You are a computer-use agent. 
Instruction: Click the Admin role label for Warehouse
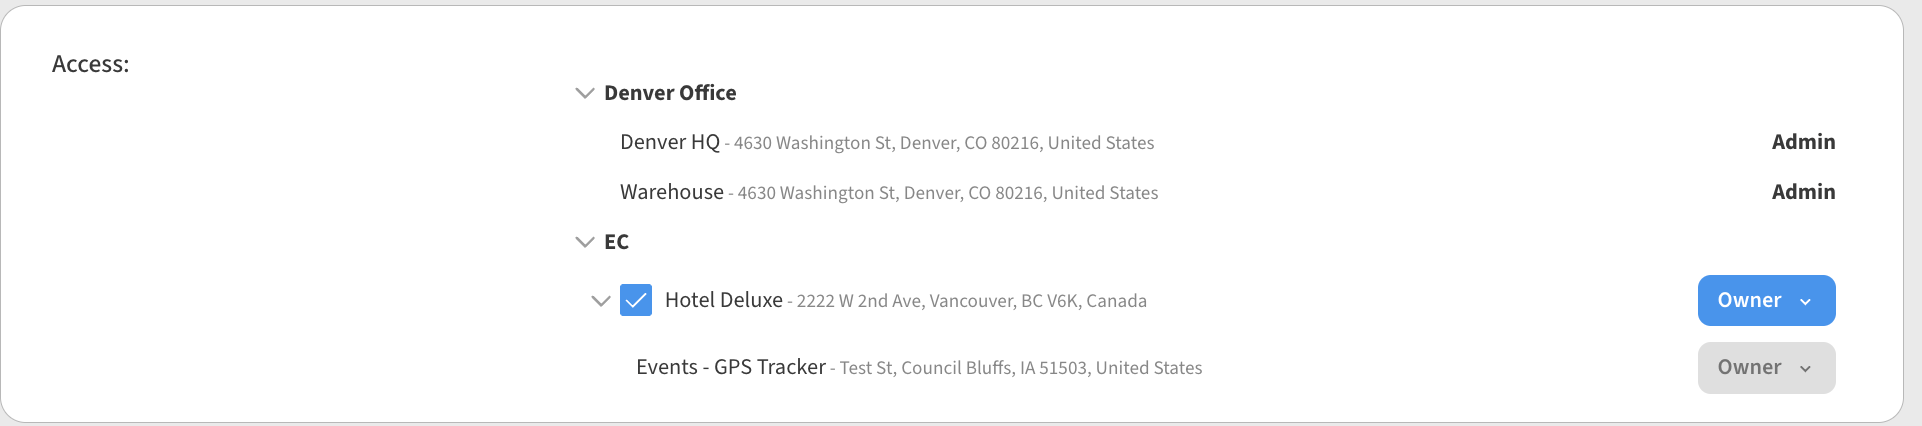tap(1803, 192)
